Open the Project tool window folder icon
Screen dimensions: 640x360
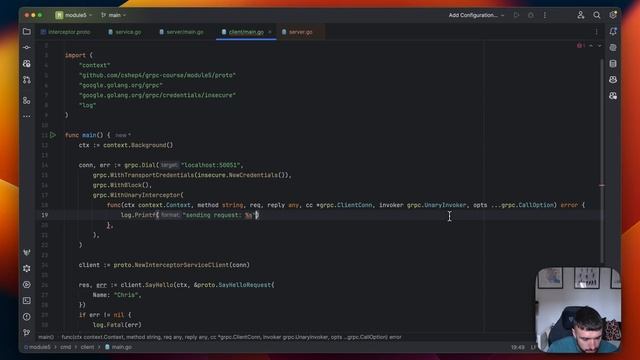[x=27, y=32]
